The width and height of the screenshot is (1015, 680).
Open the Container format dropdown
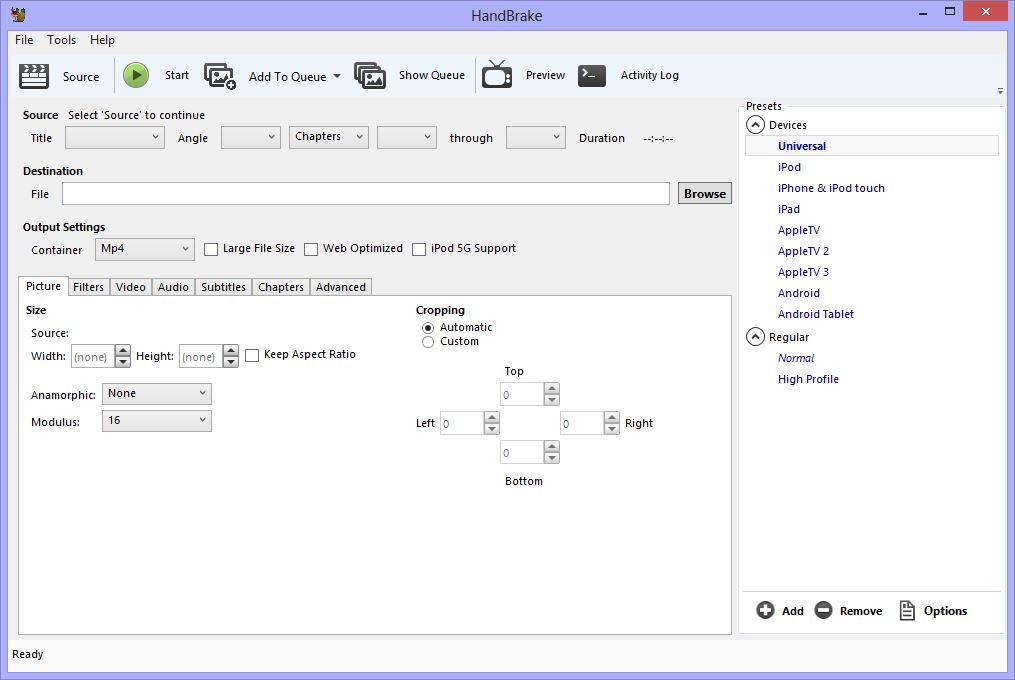tap(144, 249)
